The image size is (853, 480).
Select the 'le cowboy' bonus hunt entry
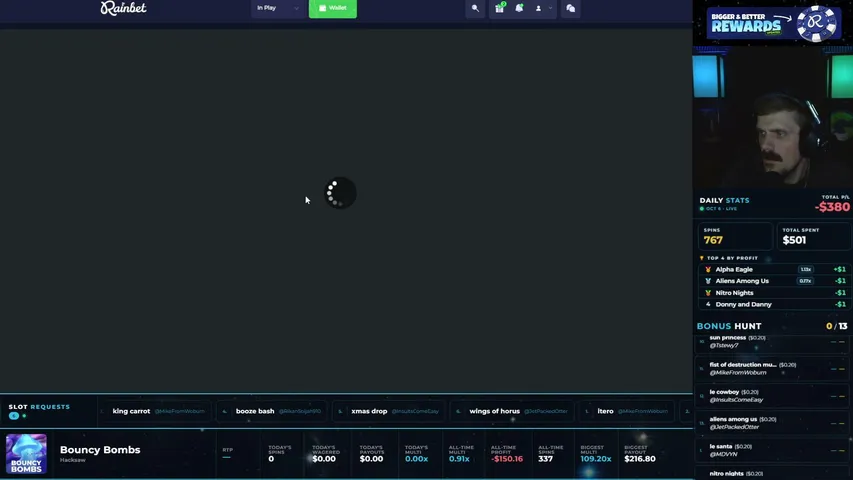(772, 396)
